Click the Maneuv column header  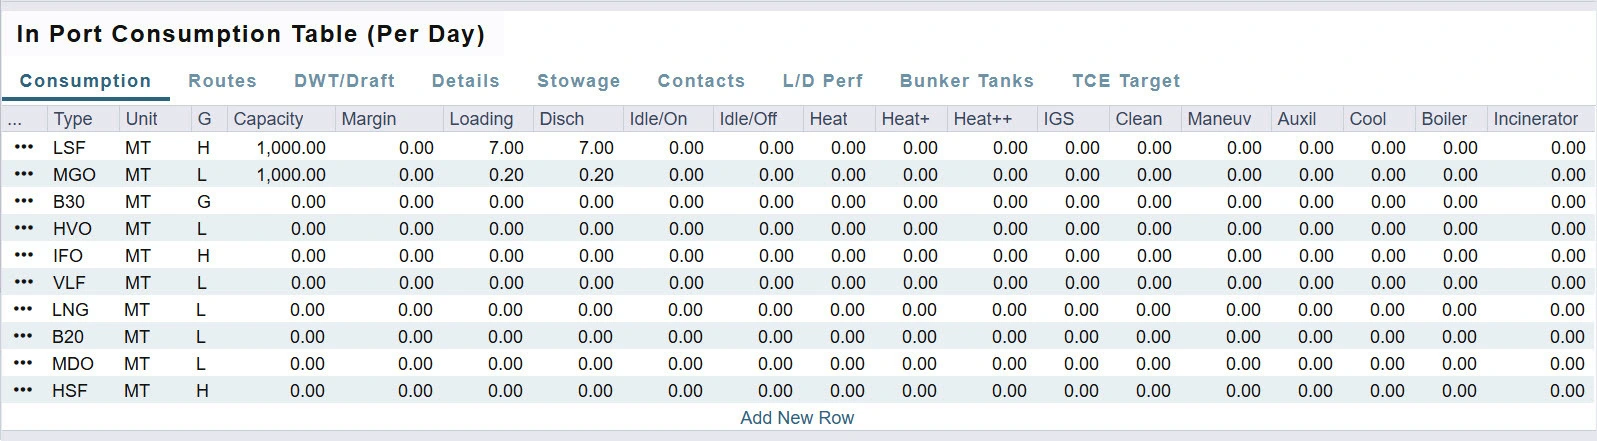[1226, 119]
